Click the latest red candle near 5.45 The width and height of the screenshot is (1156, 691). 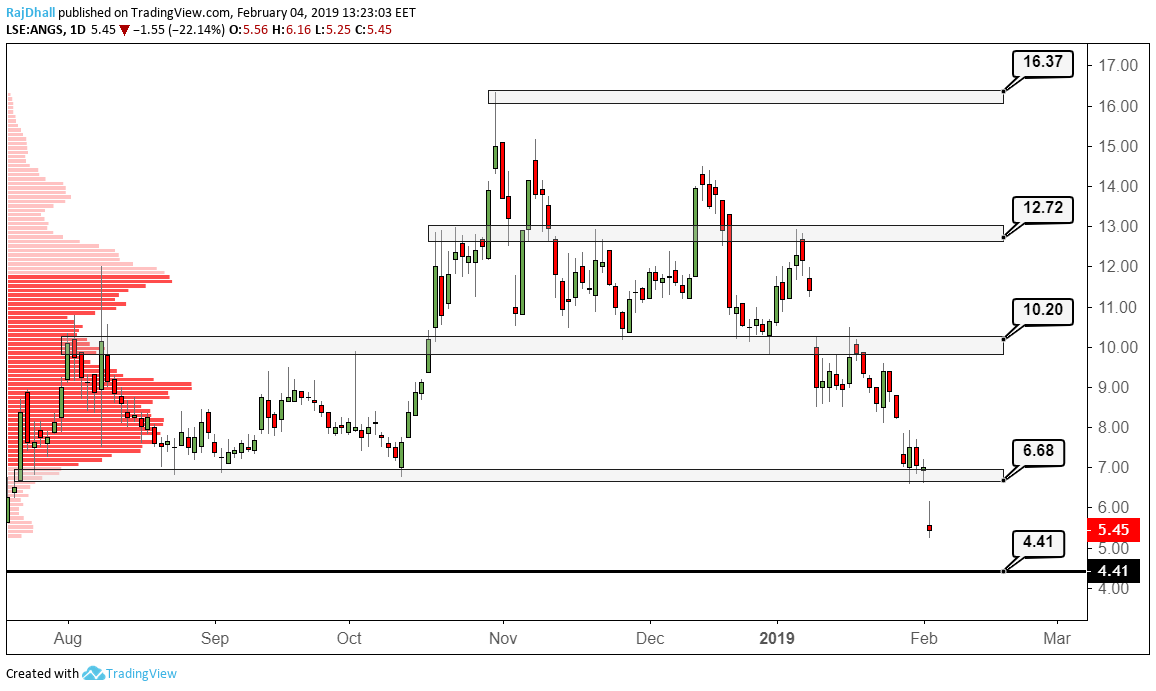point(930,527)
